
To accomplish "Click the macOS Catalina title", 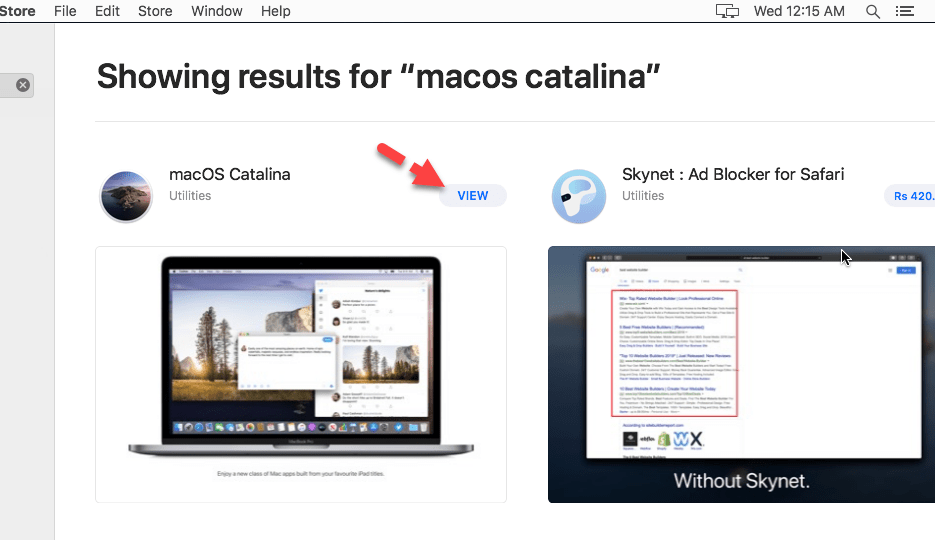I will click(x=230, y=174).
